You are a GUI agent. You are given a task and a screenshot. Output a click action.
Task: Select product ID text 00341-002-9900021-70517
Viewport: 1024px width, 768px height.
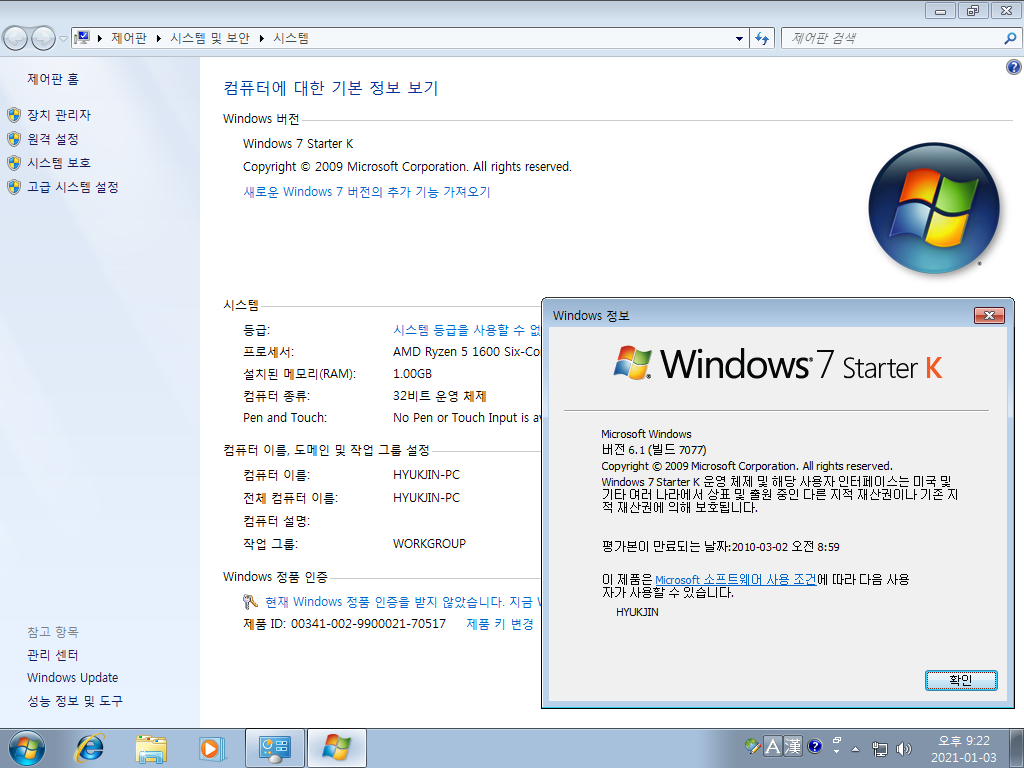point(368,624)
